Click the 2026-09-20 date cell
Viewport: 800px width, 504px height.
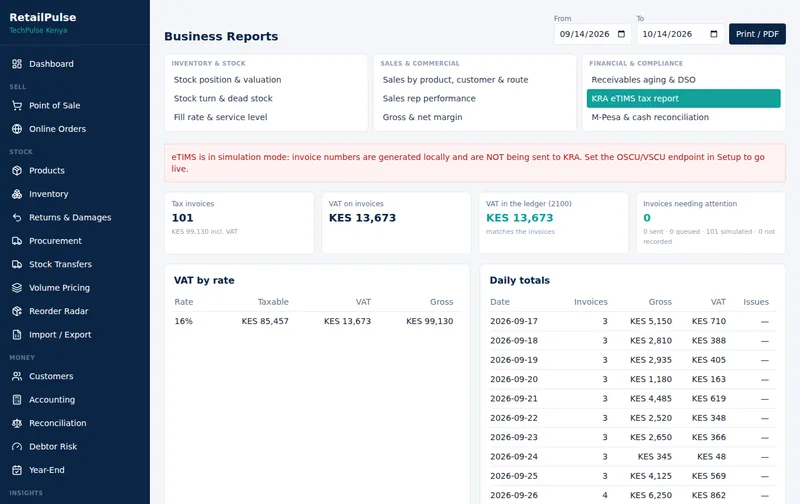coord(514,380)
